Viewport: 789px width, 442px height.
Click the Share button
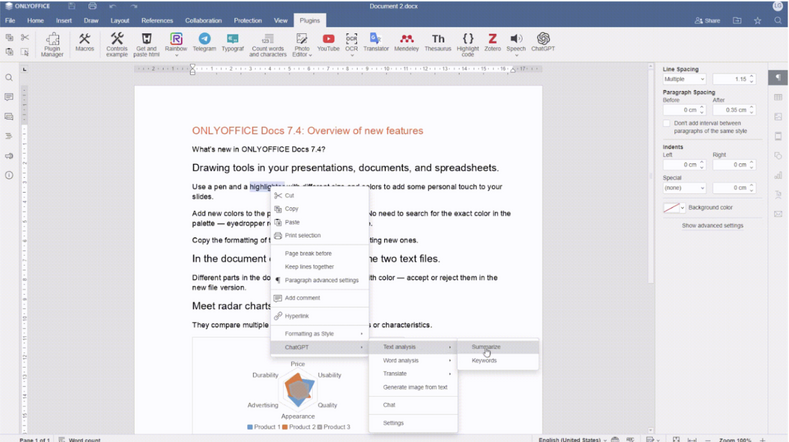(x=707, y=21)
